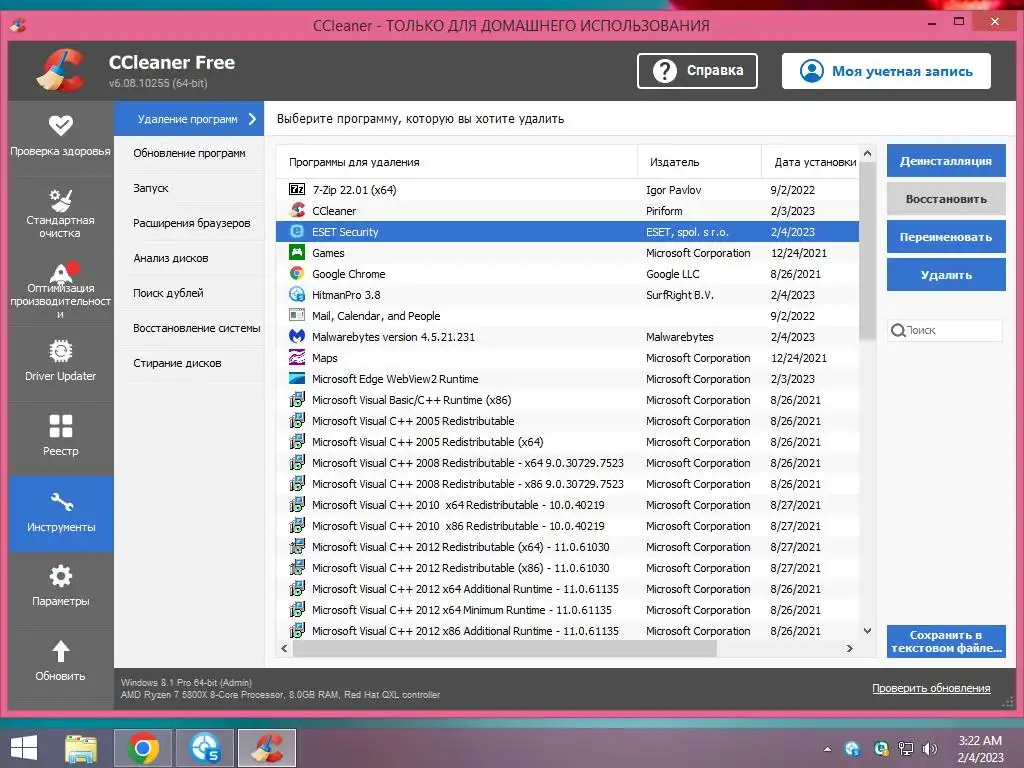Viewport: 1024px width, 768px height.
Task: Click the Mail, Calendar, and People icon
Action: pos(297,315)
